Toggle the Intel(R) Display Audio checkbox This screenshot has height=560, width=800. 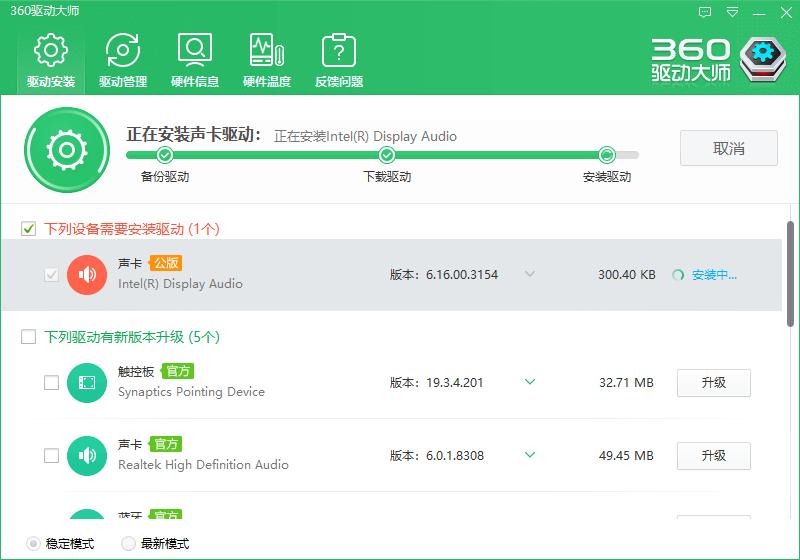(x=51, y=275)
